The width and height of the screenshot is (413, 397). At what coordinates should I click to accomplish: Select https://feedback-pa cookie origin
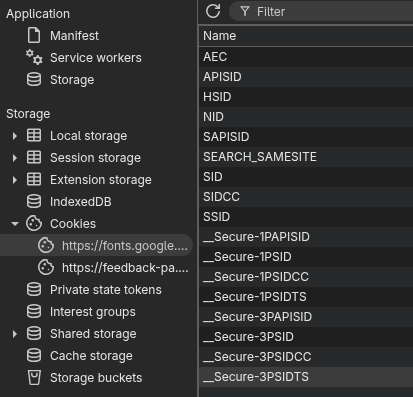coord(125,268)
